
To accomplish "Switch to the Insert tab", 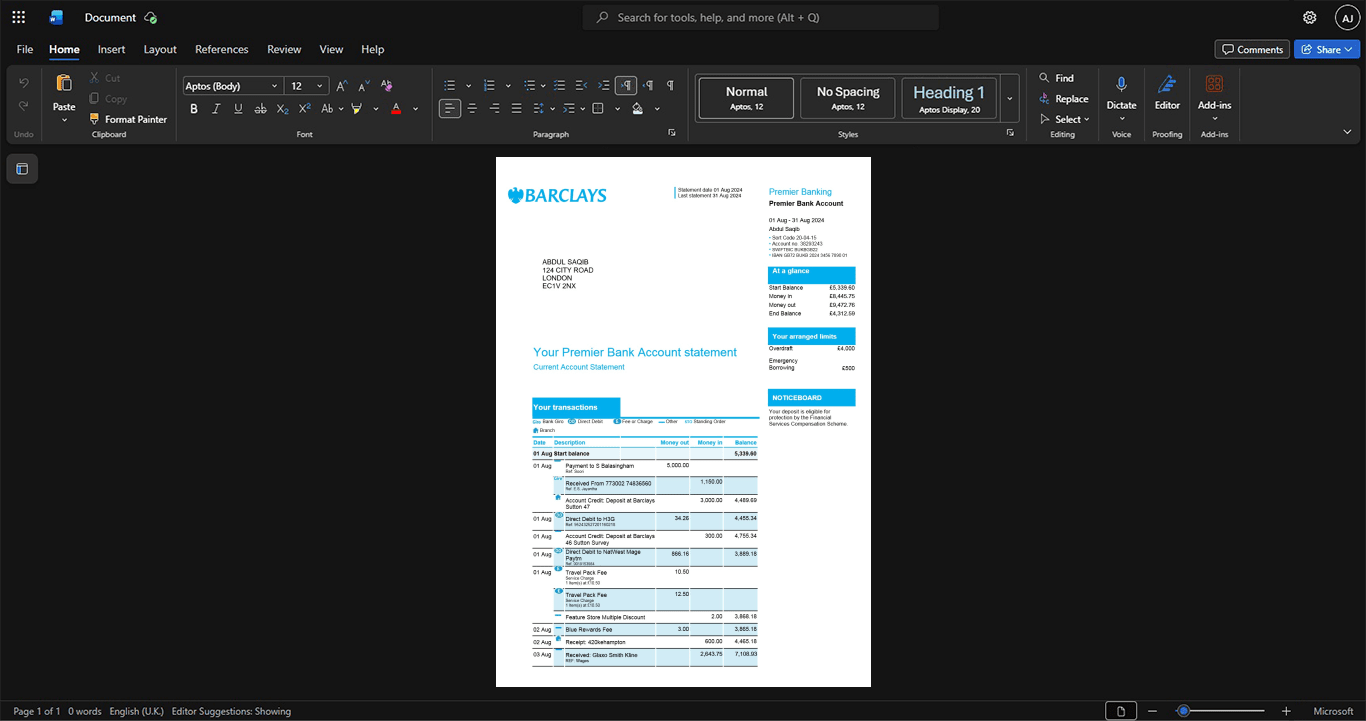I will (x=111, y=49).
